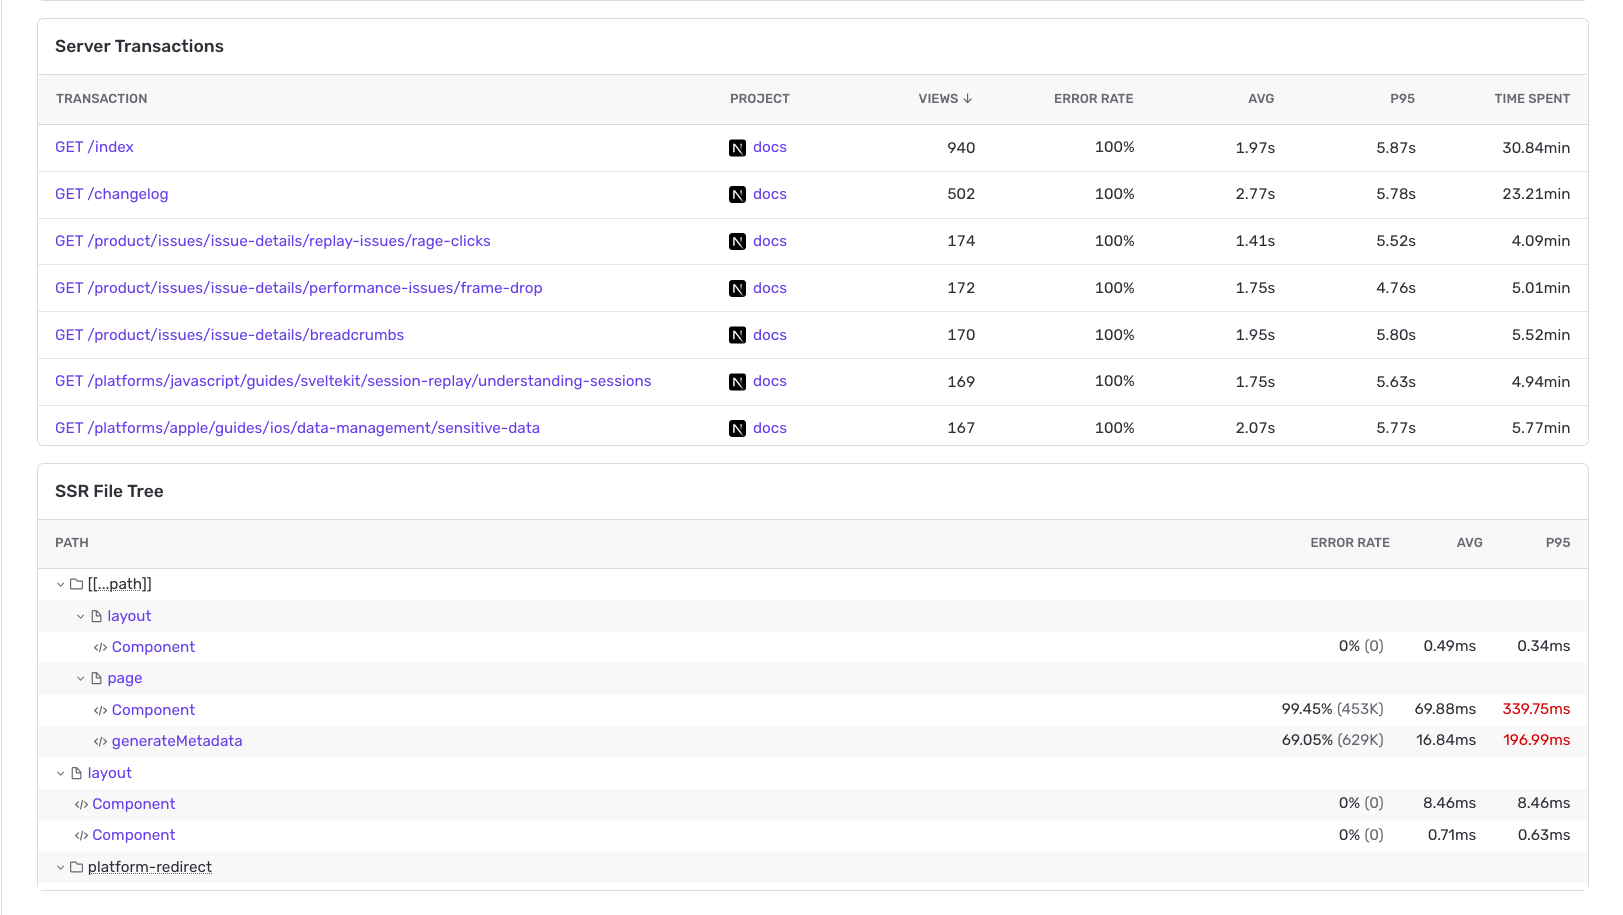Screen dimensions: 1623x915
Task: Click the platform-redirect folder icon
Action: [76, 867]
